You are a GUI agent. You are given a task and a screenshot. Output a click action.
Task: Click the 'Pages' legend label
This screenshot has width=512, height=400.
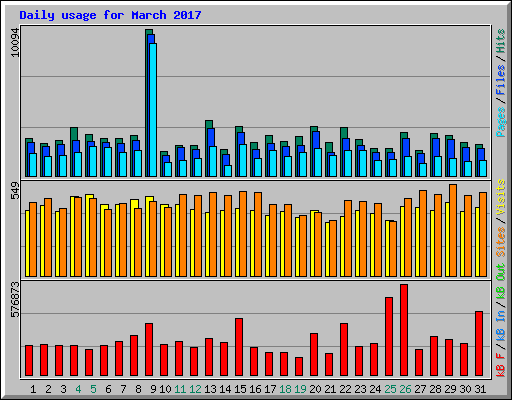click(x=501, y=122)
